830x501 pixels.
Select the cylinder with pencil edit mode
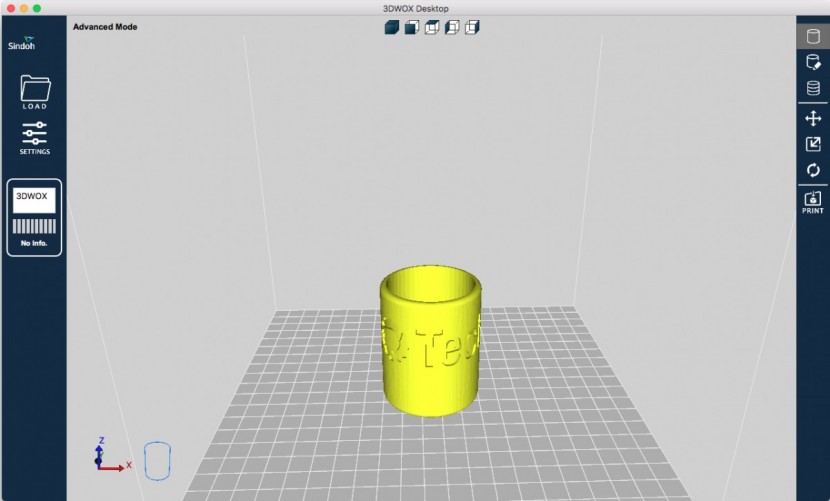point(813,62)
